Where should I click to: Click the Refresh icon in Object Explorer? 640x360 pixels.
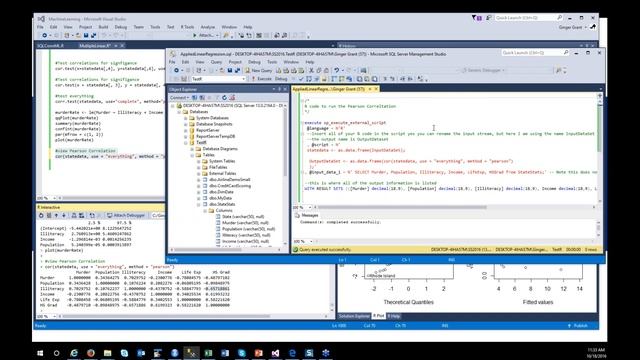tap(224, 98)
